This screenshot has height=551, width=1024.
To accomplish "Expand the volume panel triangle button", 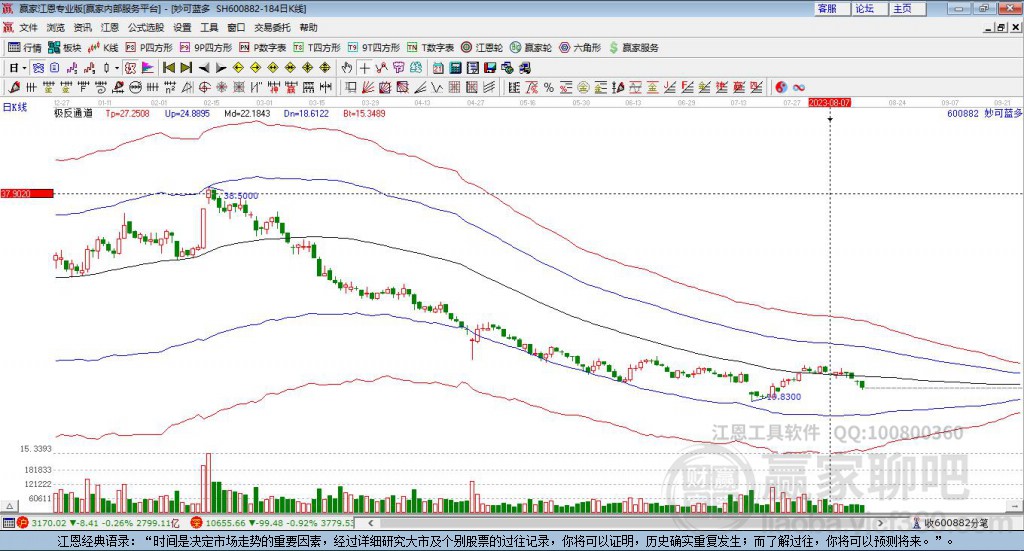I will coord(9,506).
